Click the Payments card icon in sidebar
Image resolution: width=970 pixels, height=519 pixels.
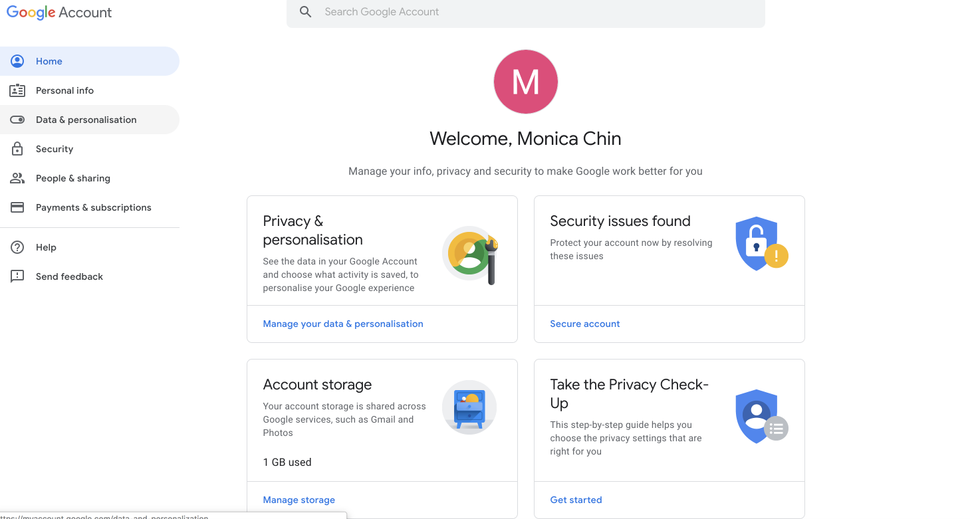17,207
